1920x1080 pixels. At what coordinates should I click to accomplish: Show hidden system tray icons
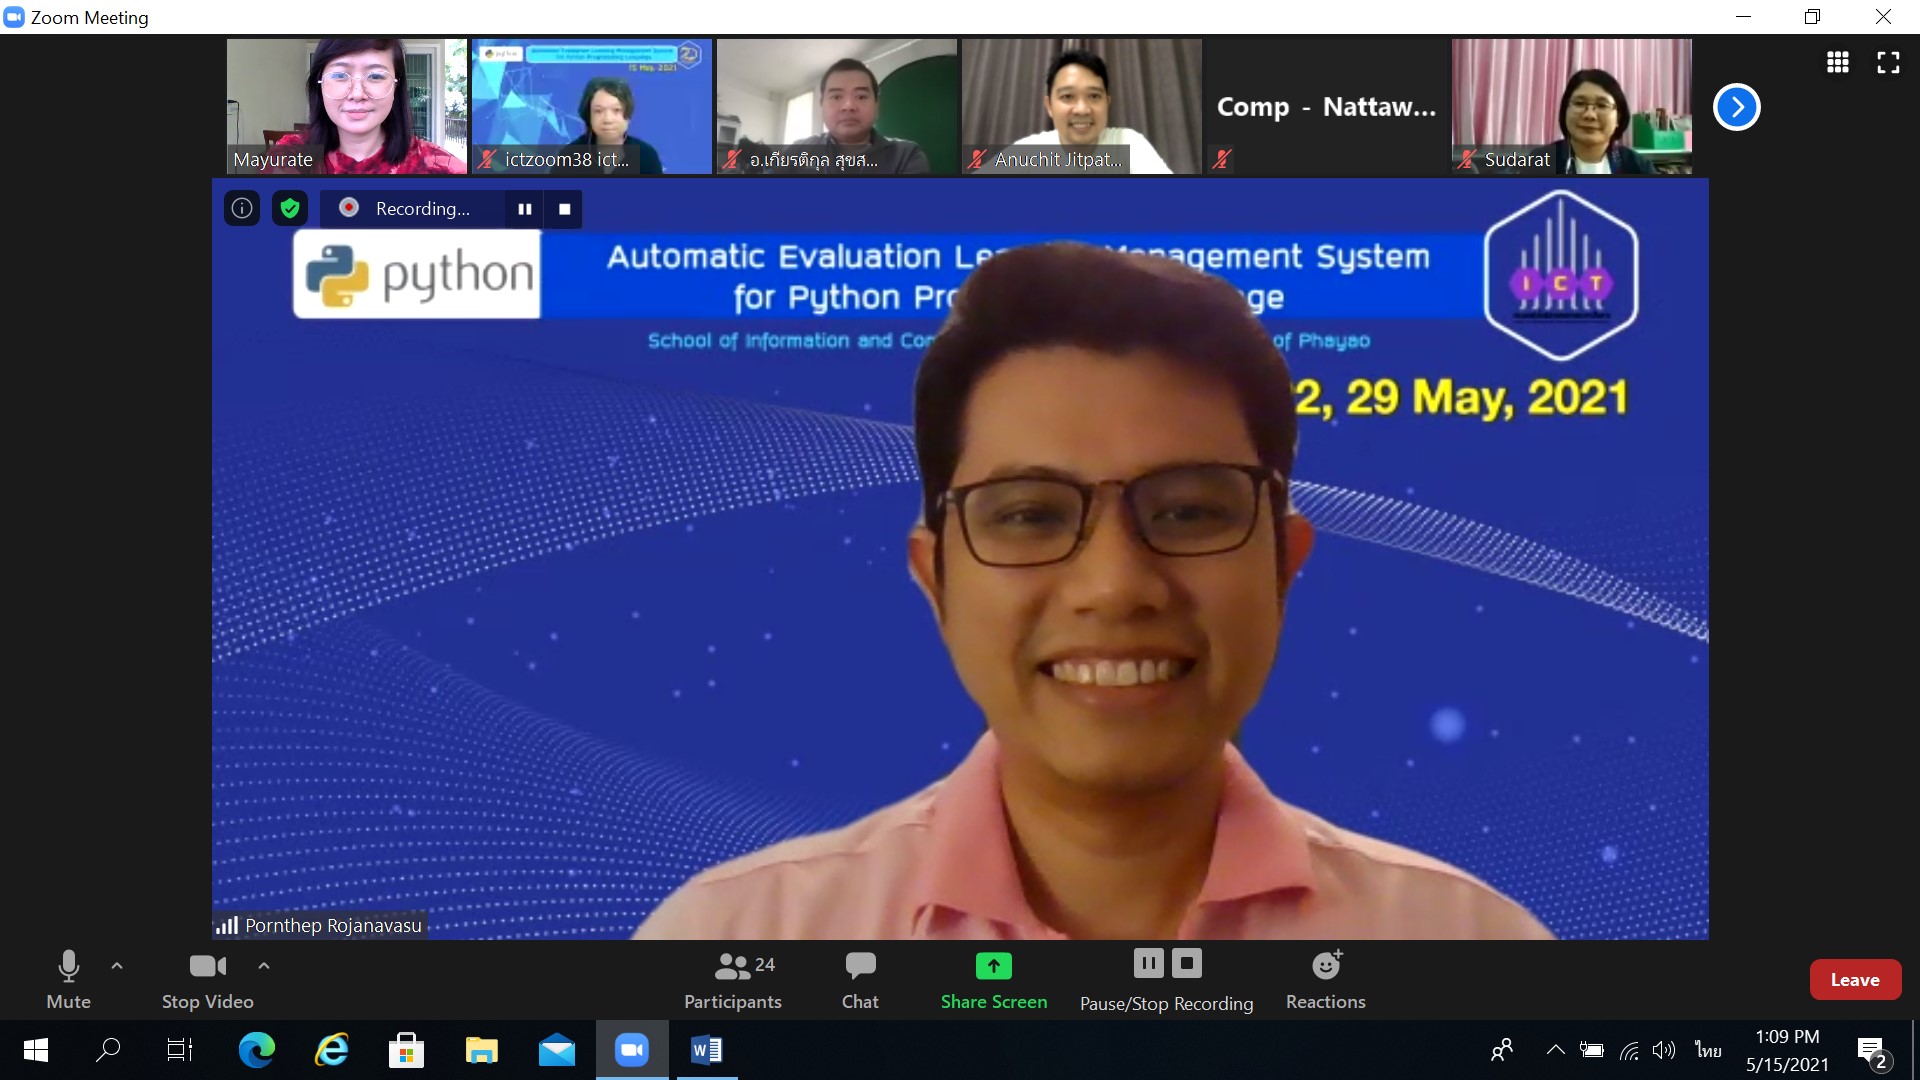coord(1555,1050)
